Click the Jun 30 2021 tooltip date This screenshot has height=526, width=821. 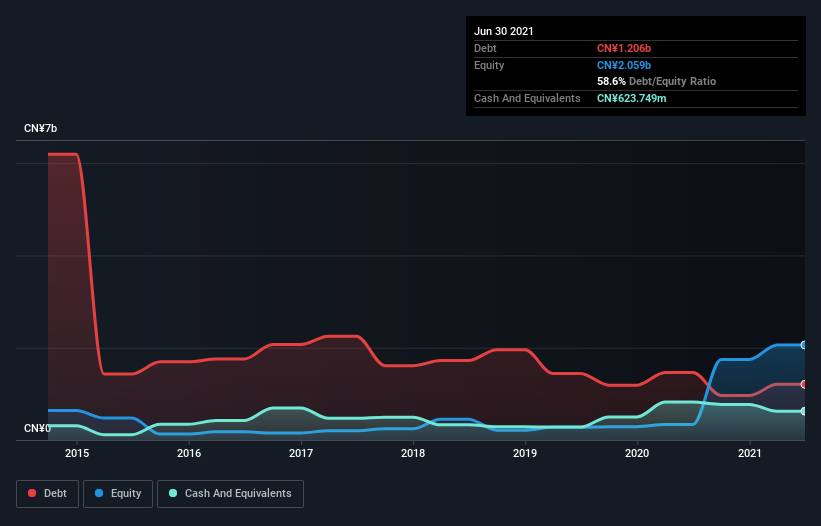504,31
